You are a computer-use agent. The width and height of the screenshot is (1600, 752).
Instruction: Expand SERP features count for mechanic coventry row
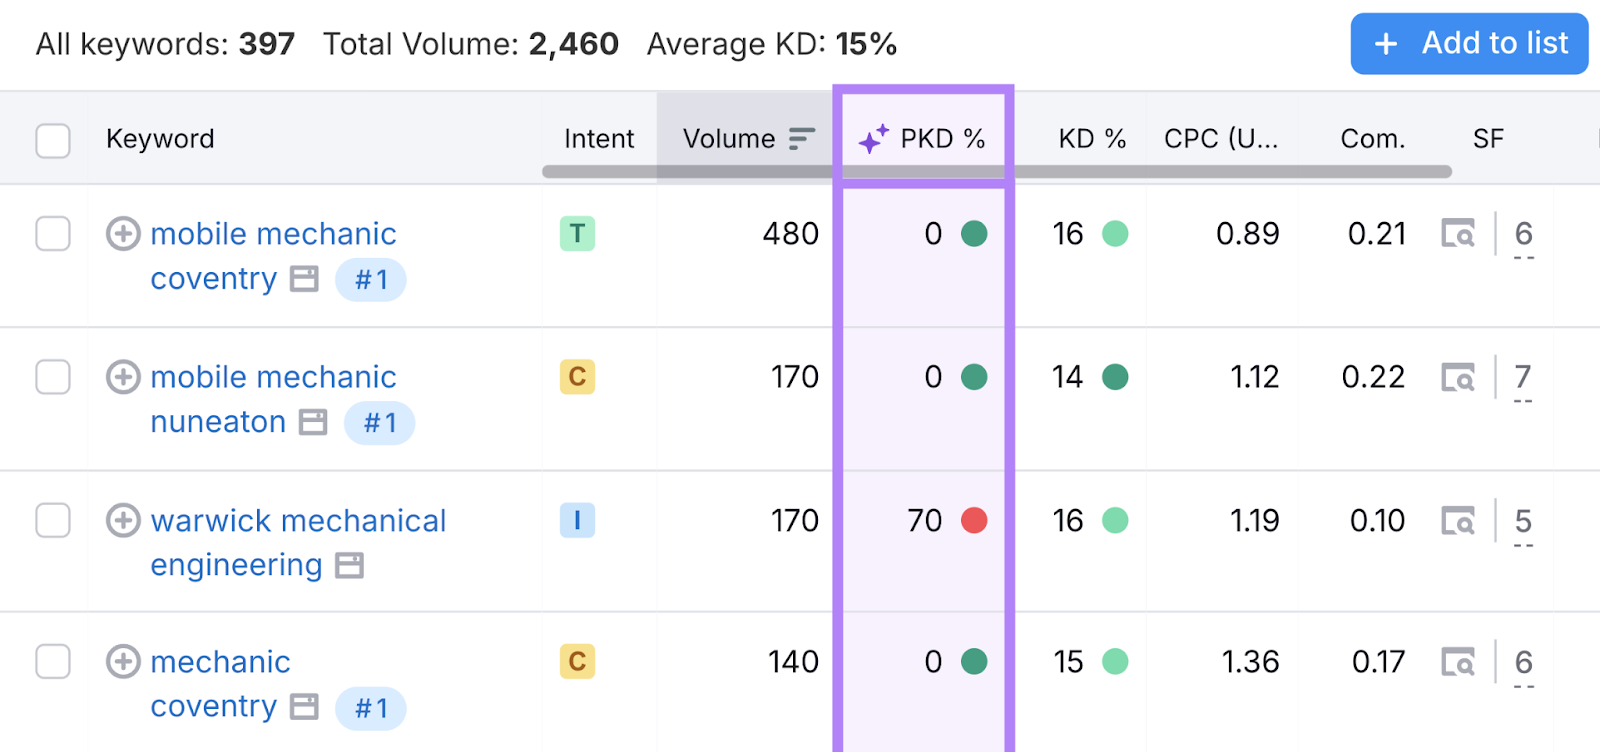tap(1523, 663)
